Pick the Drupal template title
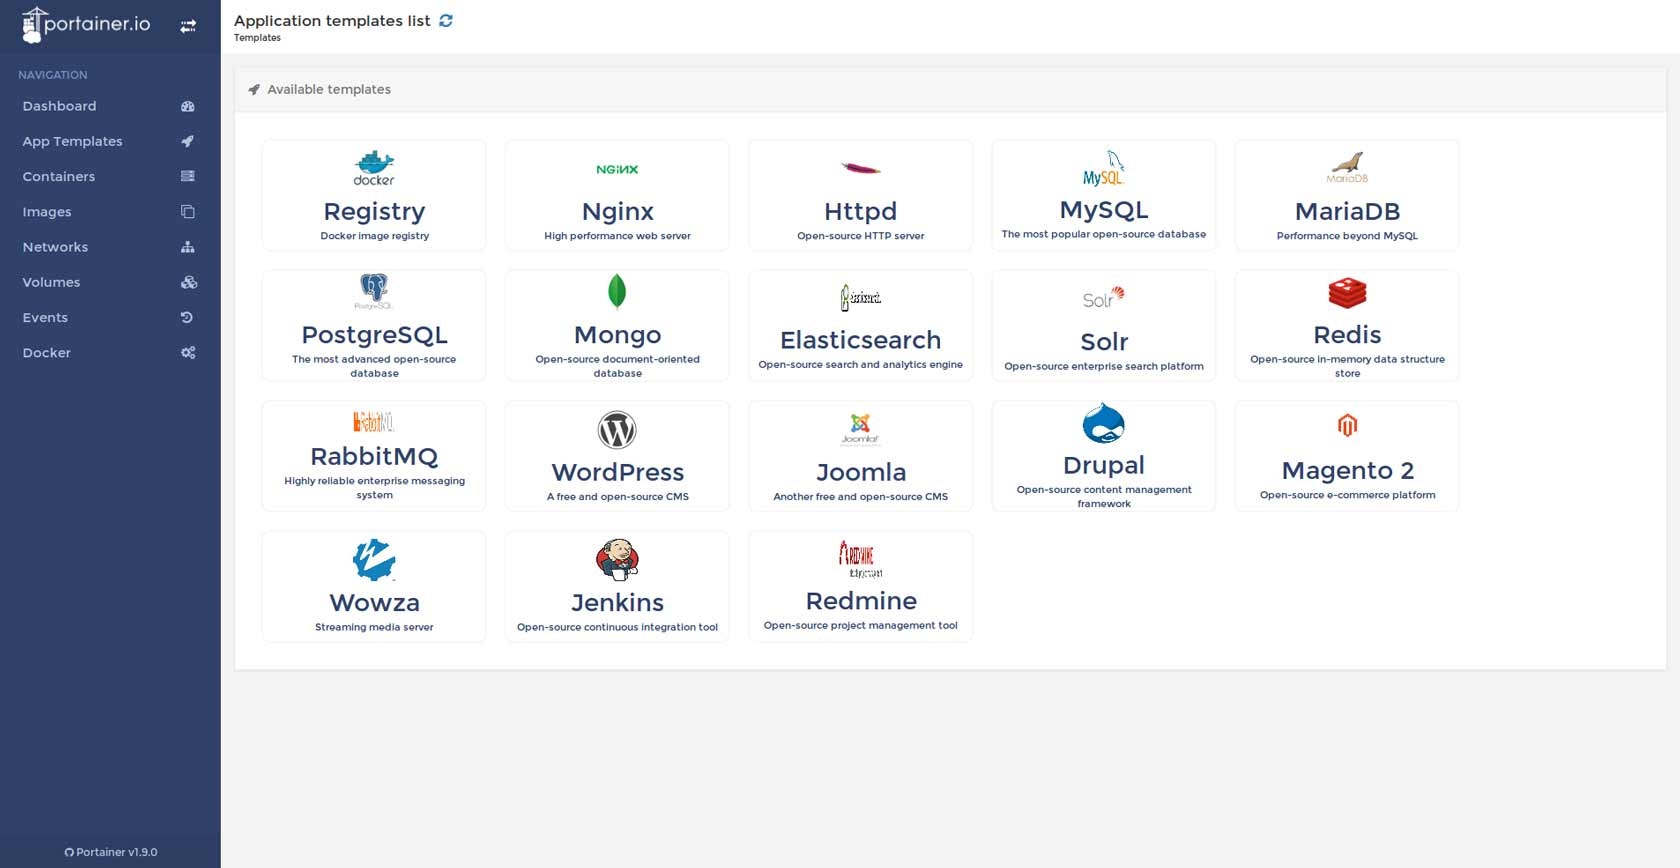Image resolution: width=1680 pixels, height=868 pixels. (1104, 465)
